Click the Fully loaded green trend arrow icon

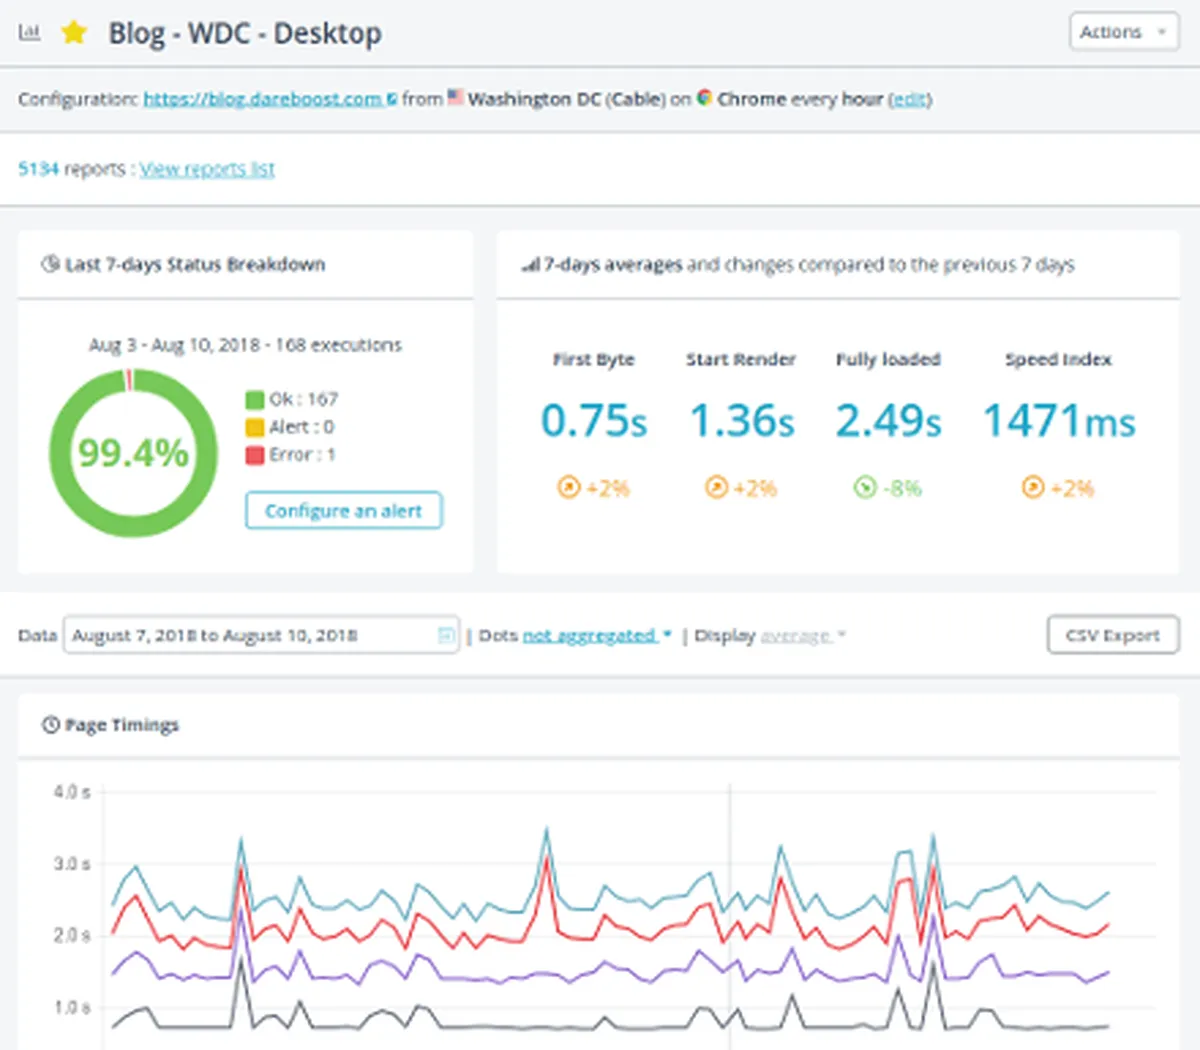(865, 488)
